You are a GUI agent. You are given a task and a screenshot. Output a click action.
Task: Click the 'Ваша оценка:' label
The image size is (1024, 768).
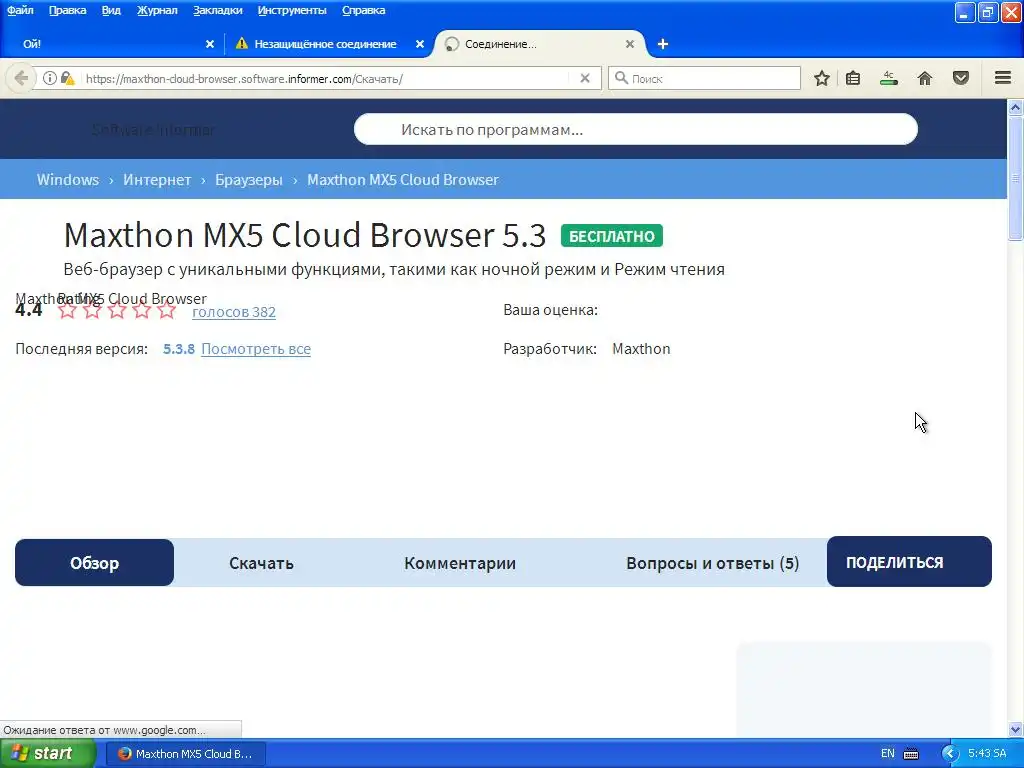coord(551,310)
